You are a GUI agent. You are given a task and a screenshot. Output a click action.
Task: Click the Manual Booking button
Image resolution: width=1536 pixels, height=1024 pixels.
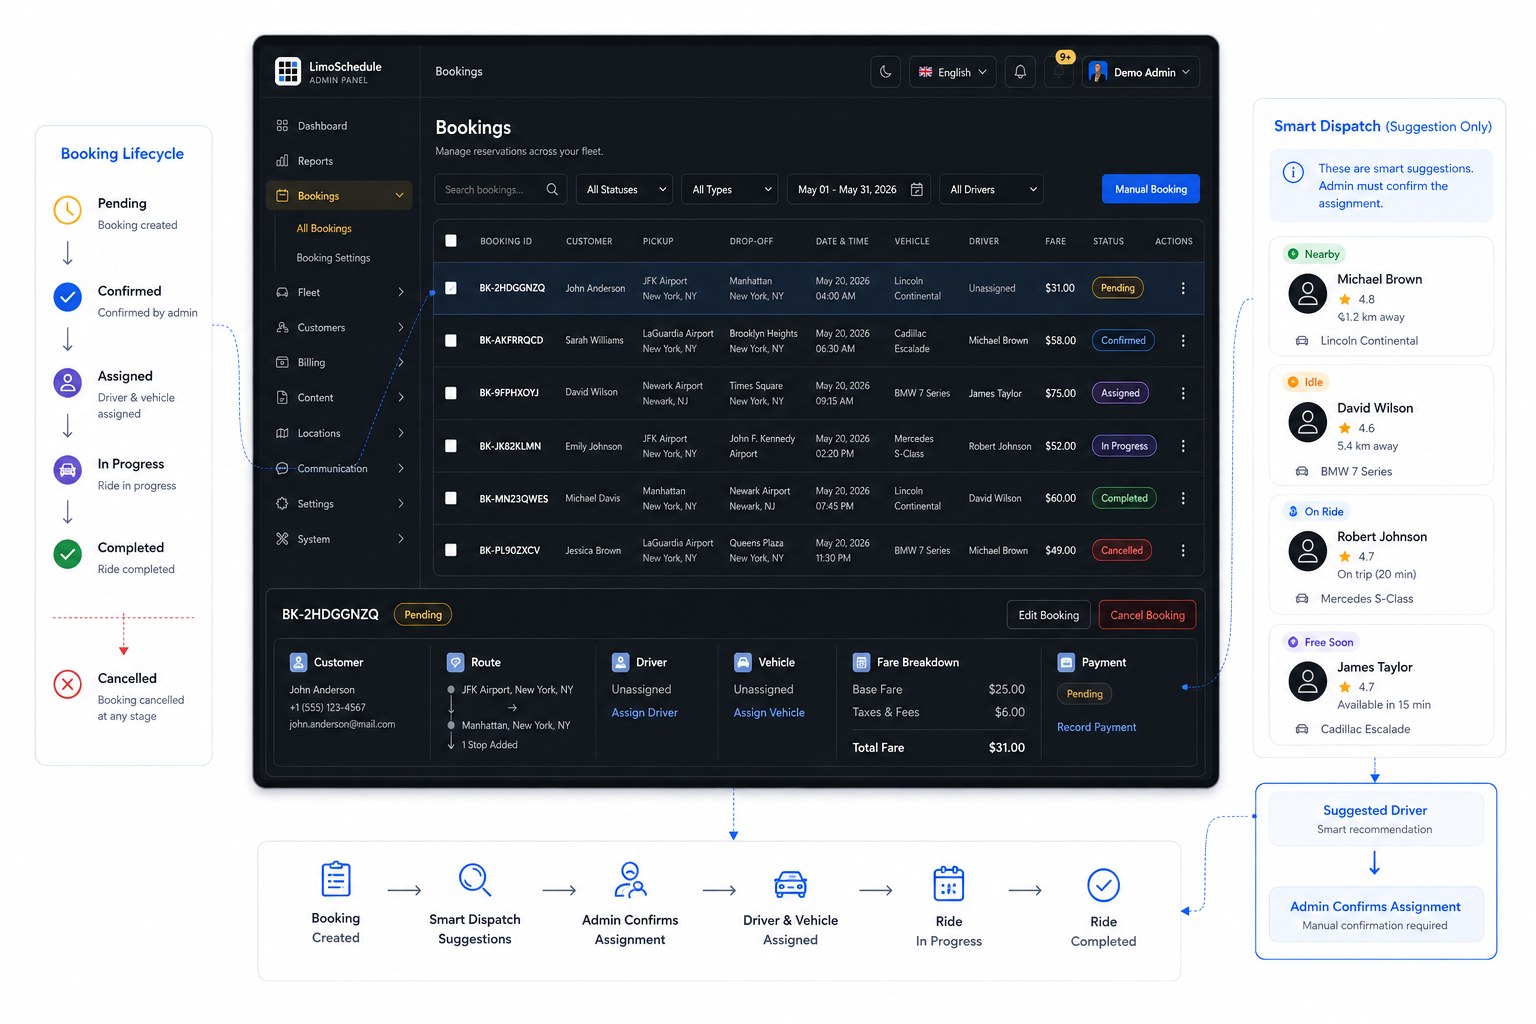pos(1151,189)
